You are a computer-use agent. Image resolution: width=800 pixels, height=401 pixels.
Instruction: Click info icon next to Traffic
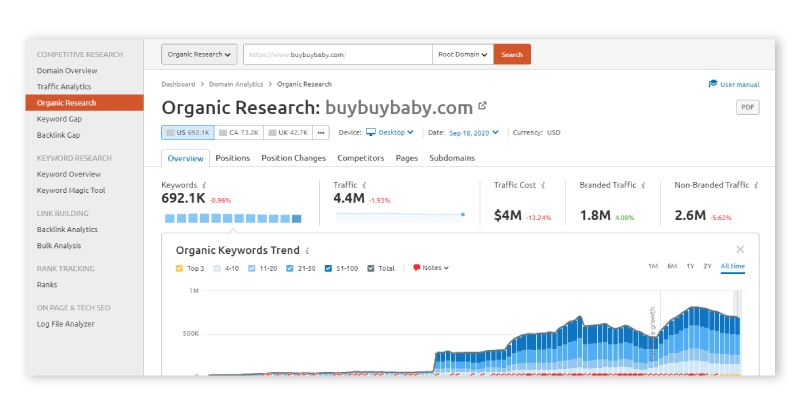tap(364, 185)
